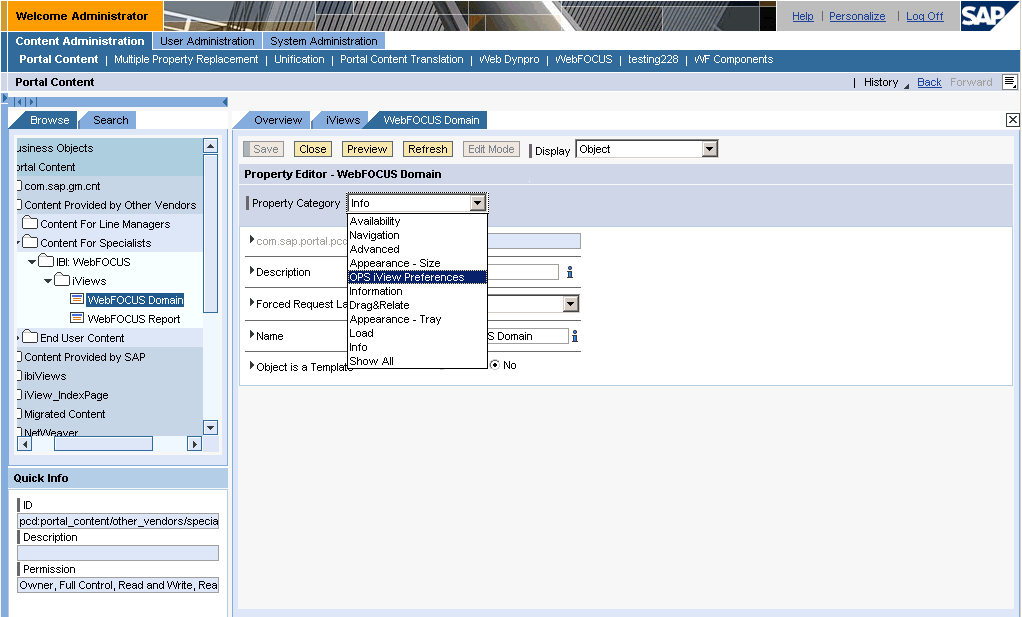This screenshot has height=617, width=1022.
Task: Click the Log Off link
Action: point(925,16)
